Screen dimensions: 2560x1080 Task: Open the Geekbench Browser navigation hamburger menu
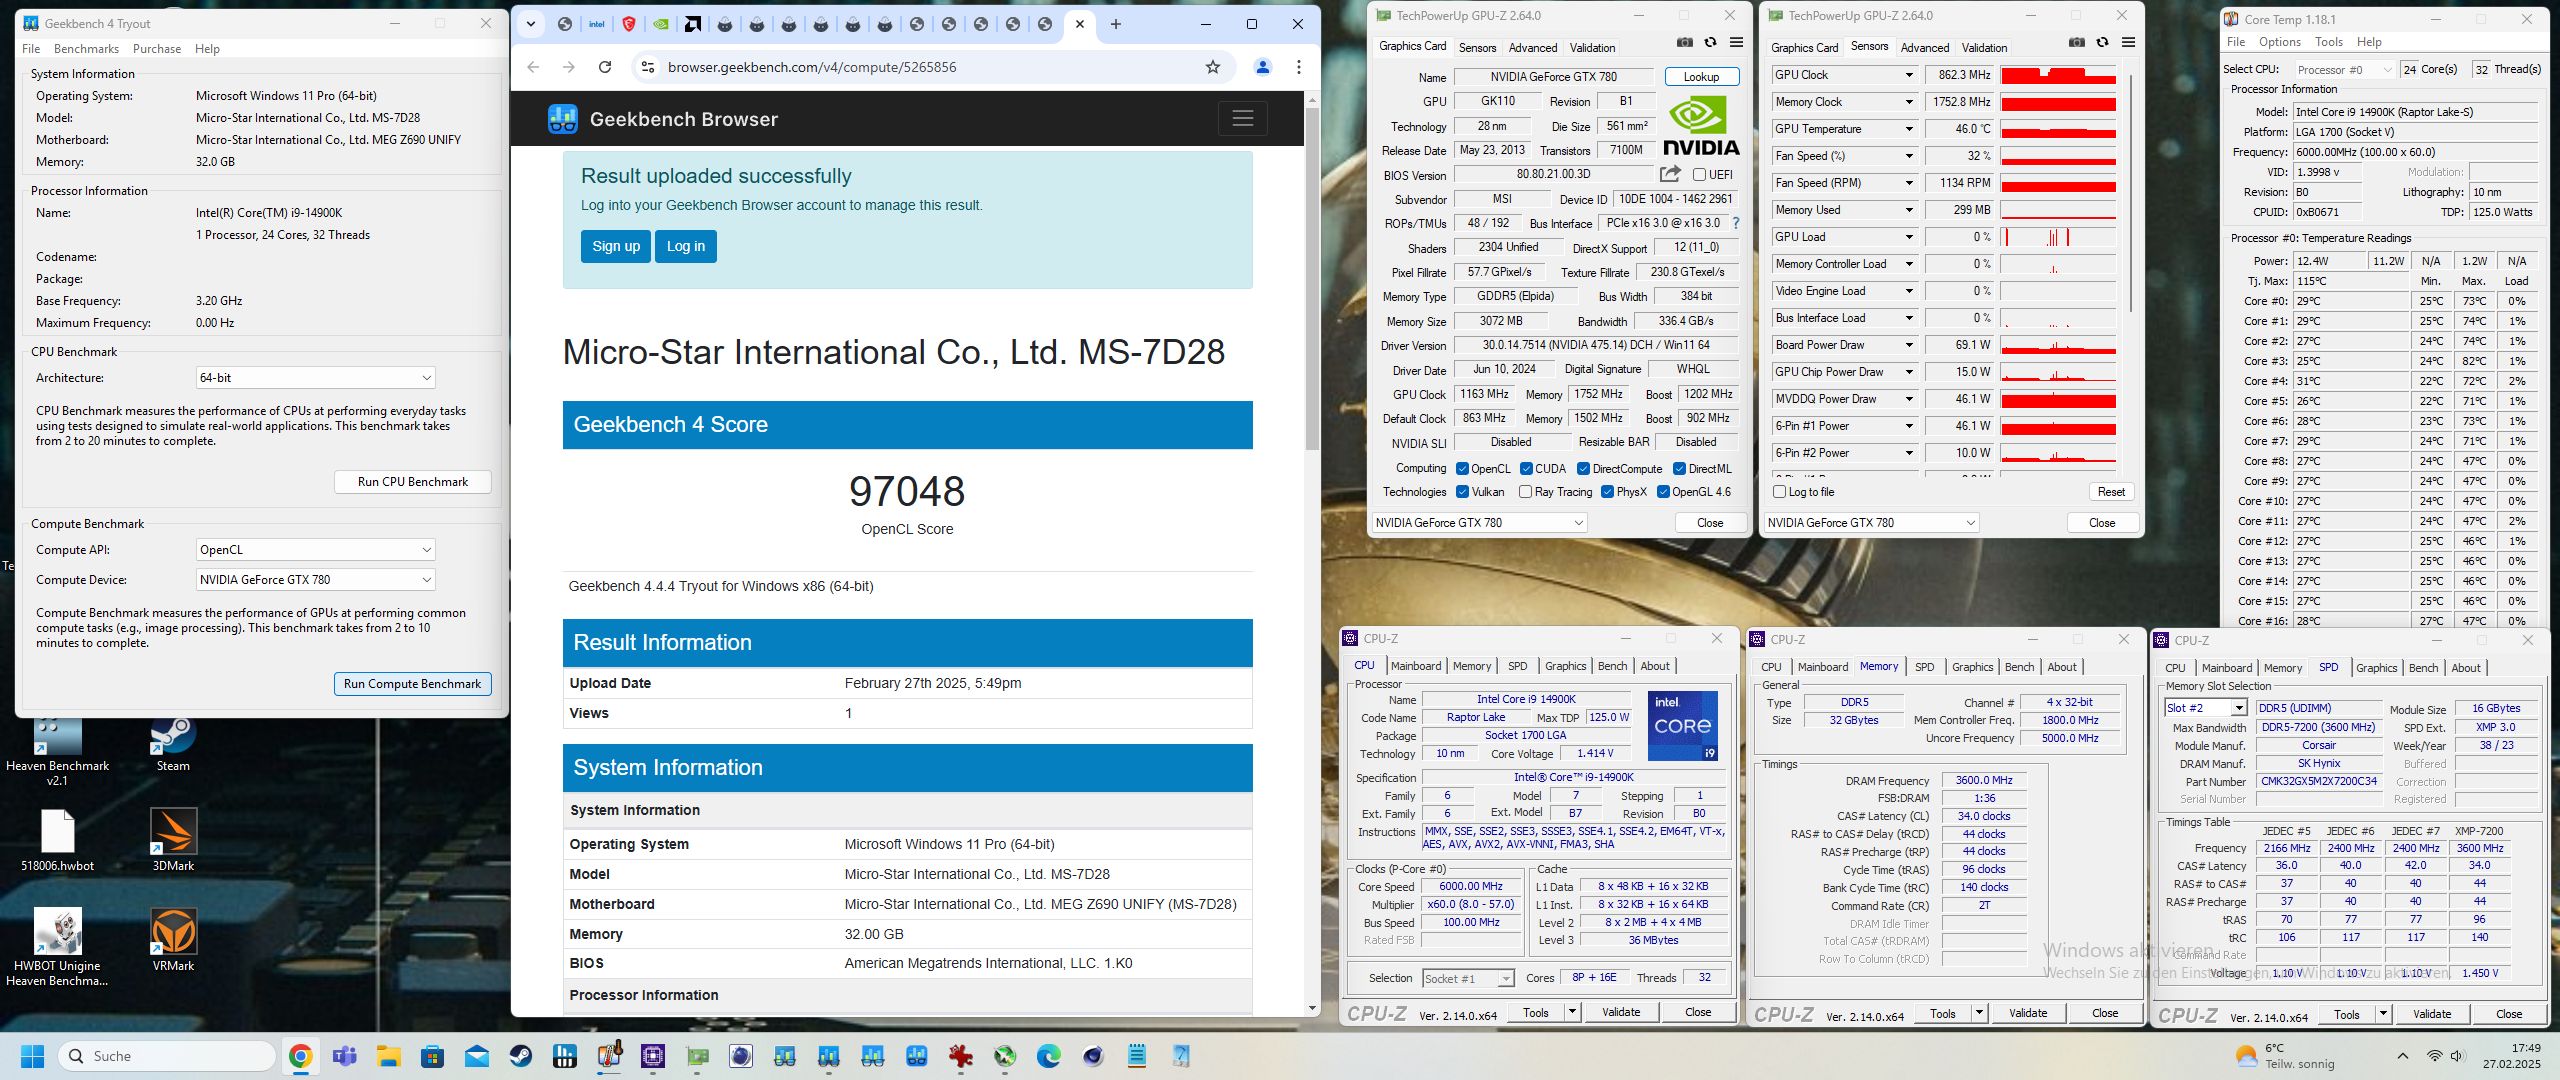pos(1243,118)
